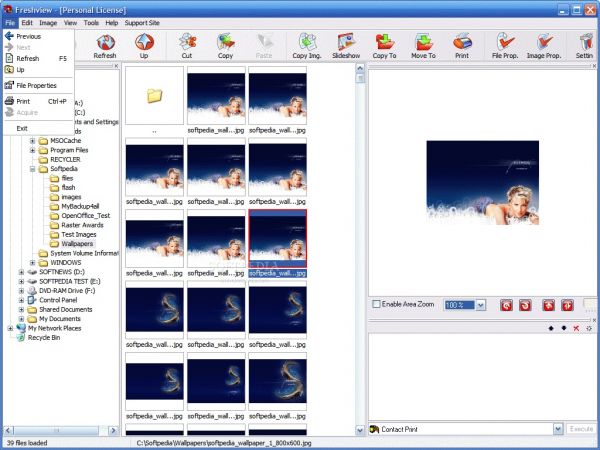
Task: Open the Tools menu
Action: coord(91,22)
